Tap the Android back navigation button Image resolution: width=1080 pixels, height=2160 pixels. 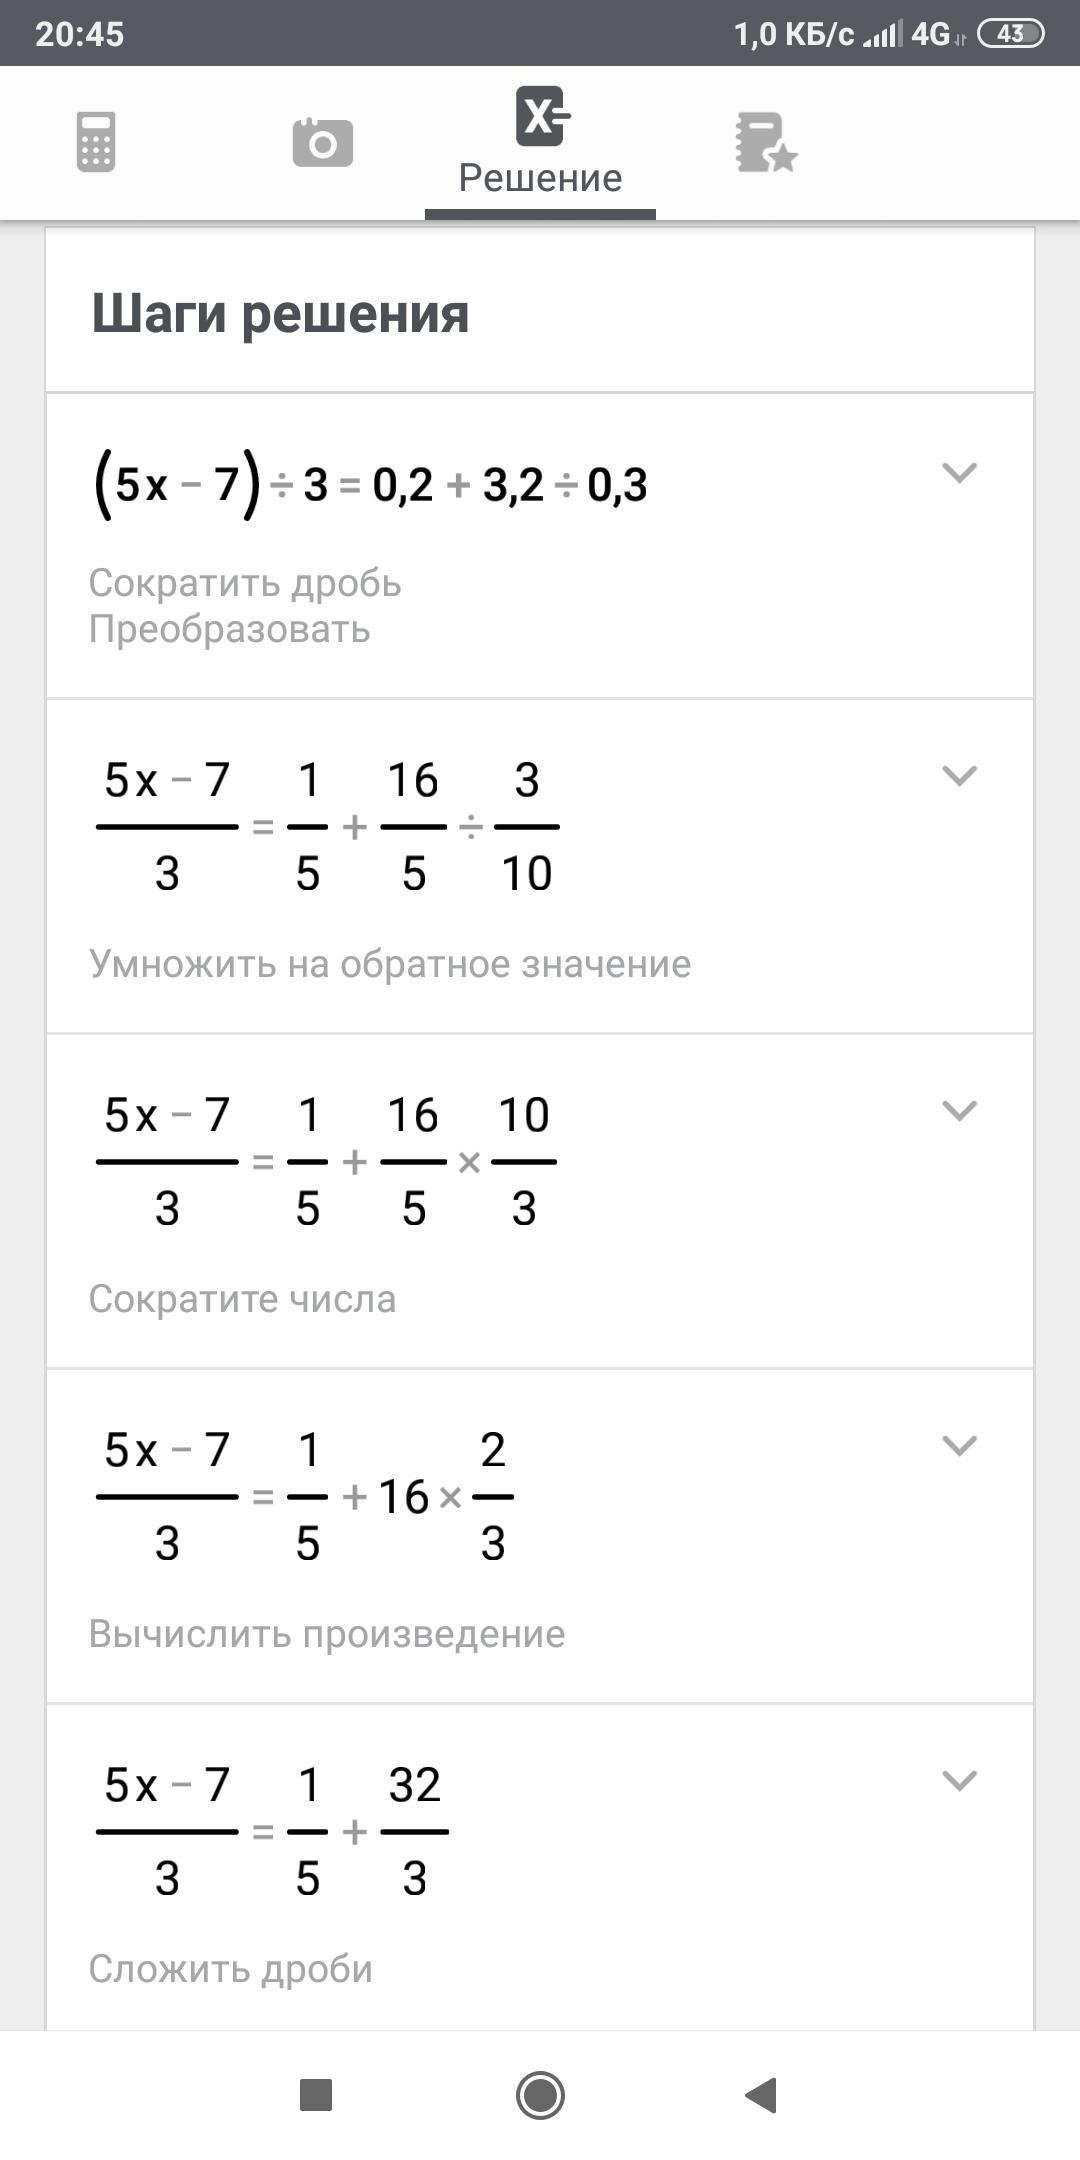click(x=761, y=2095)
